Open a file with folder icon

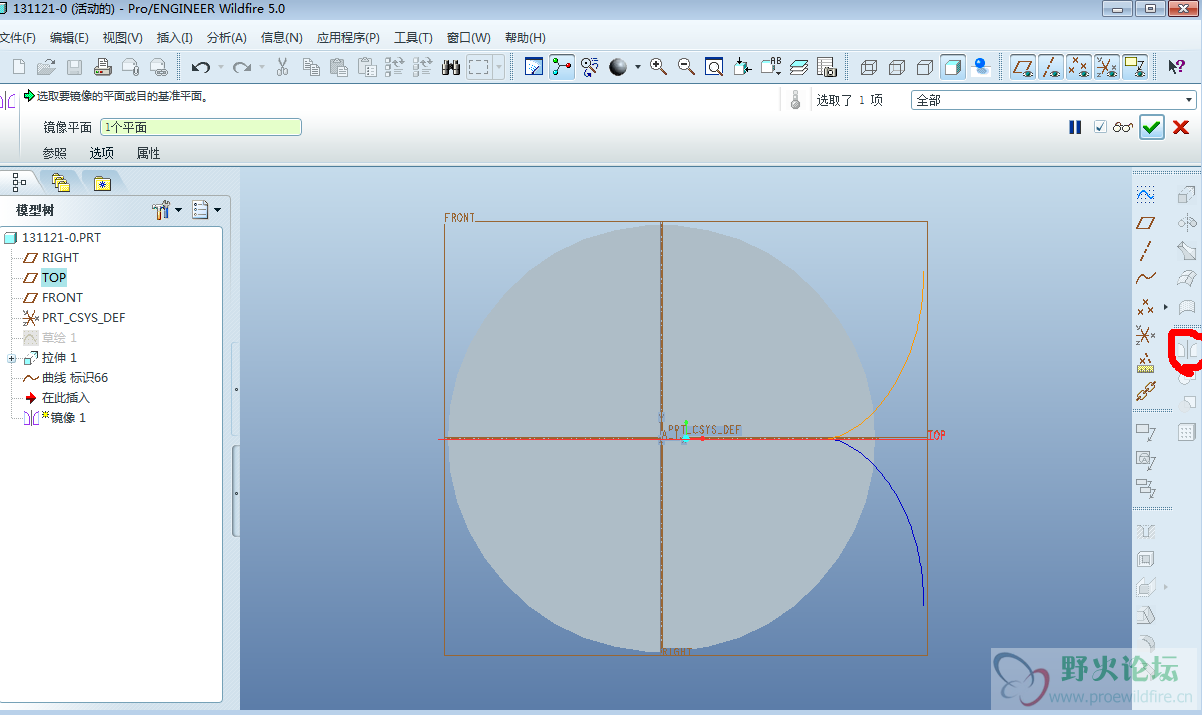[46, 67]
